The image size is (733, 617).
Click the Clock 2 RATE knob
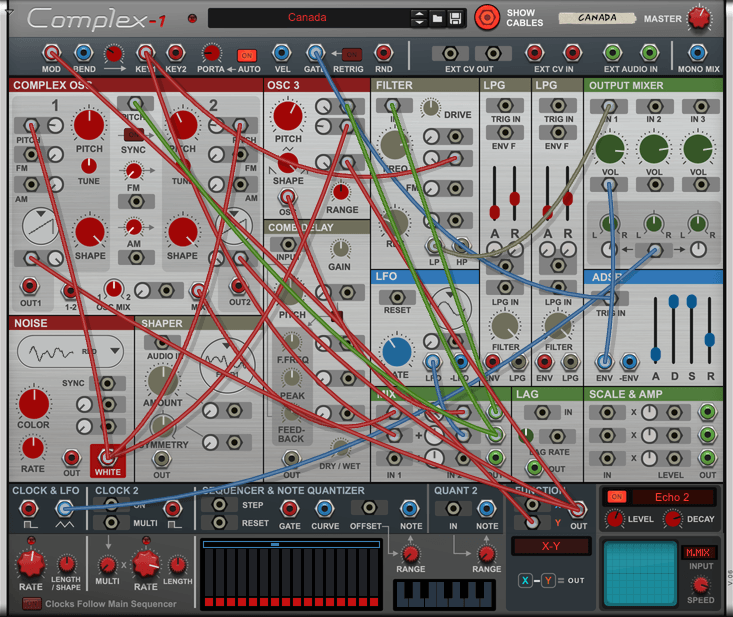point(145,564)
